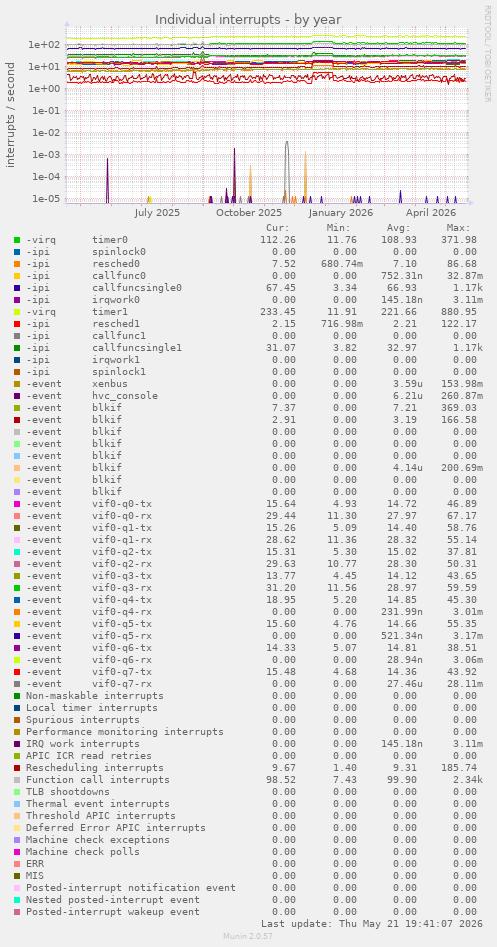Select the callfuncsingle0 legend label
This screenshot has width=497, height=947.
[137, 287]
